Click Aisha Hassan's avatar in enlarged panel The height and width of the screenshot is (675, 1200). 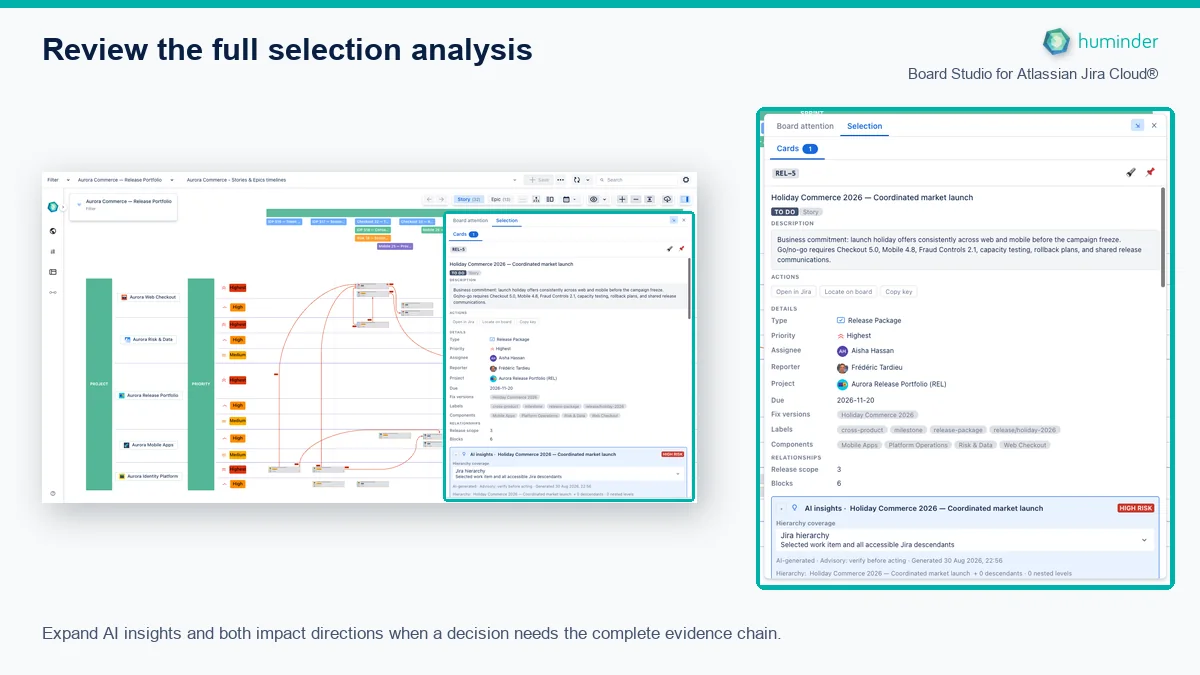842,351
